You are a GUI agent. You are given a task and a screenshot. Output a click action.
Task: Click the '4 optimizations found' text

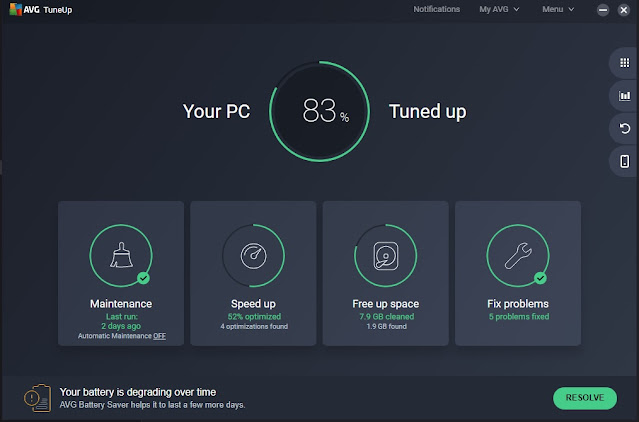(254, 326)
